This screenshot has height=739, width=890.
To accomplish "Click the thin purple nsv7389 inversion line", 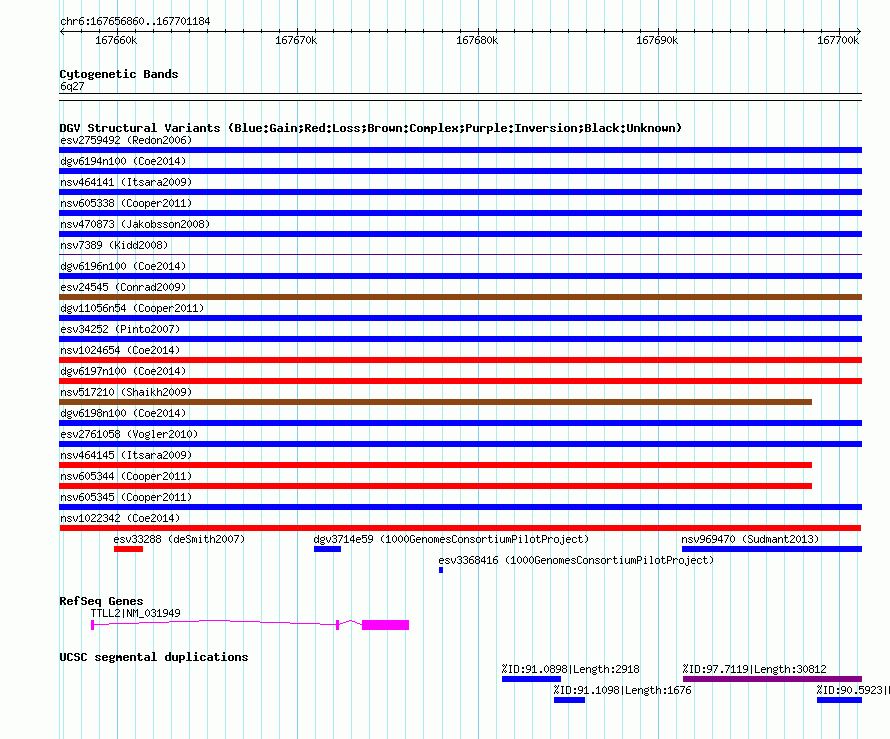I will tap(460, 254).
